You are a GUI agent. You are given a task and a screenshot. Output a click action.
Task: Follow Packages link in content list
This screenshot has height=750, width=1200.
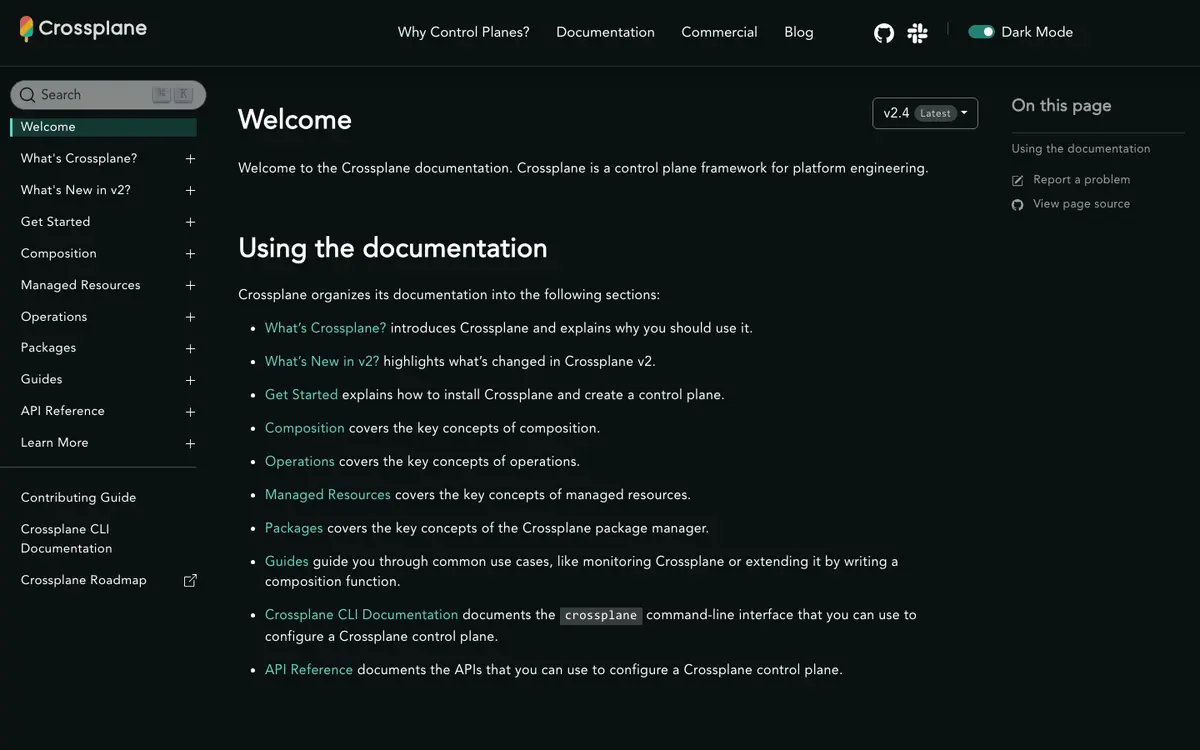(294, 528)
